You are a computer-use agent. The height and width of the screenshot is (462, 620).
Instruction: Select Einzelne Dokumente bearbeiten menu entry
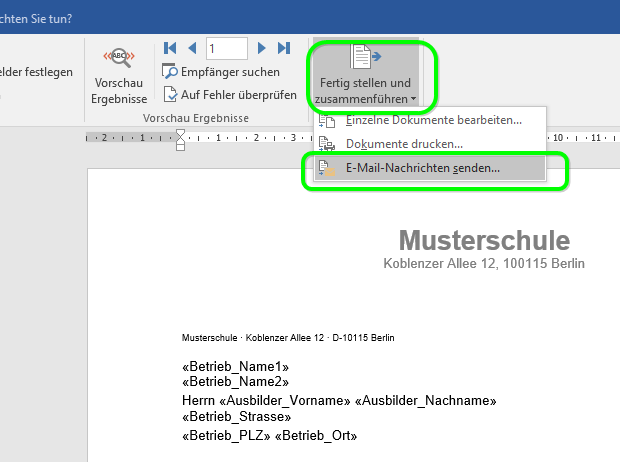[430, 120]
